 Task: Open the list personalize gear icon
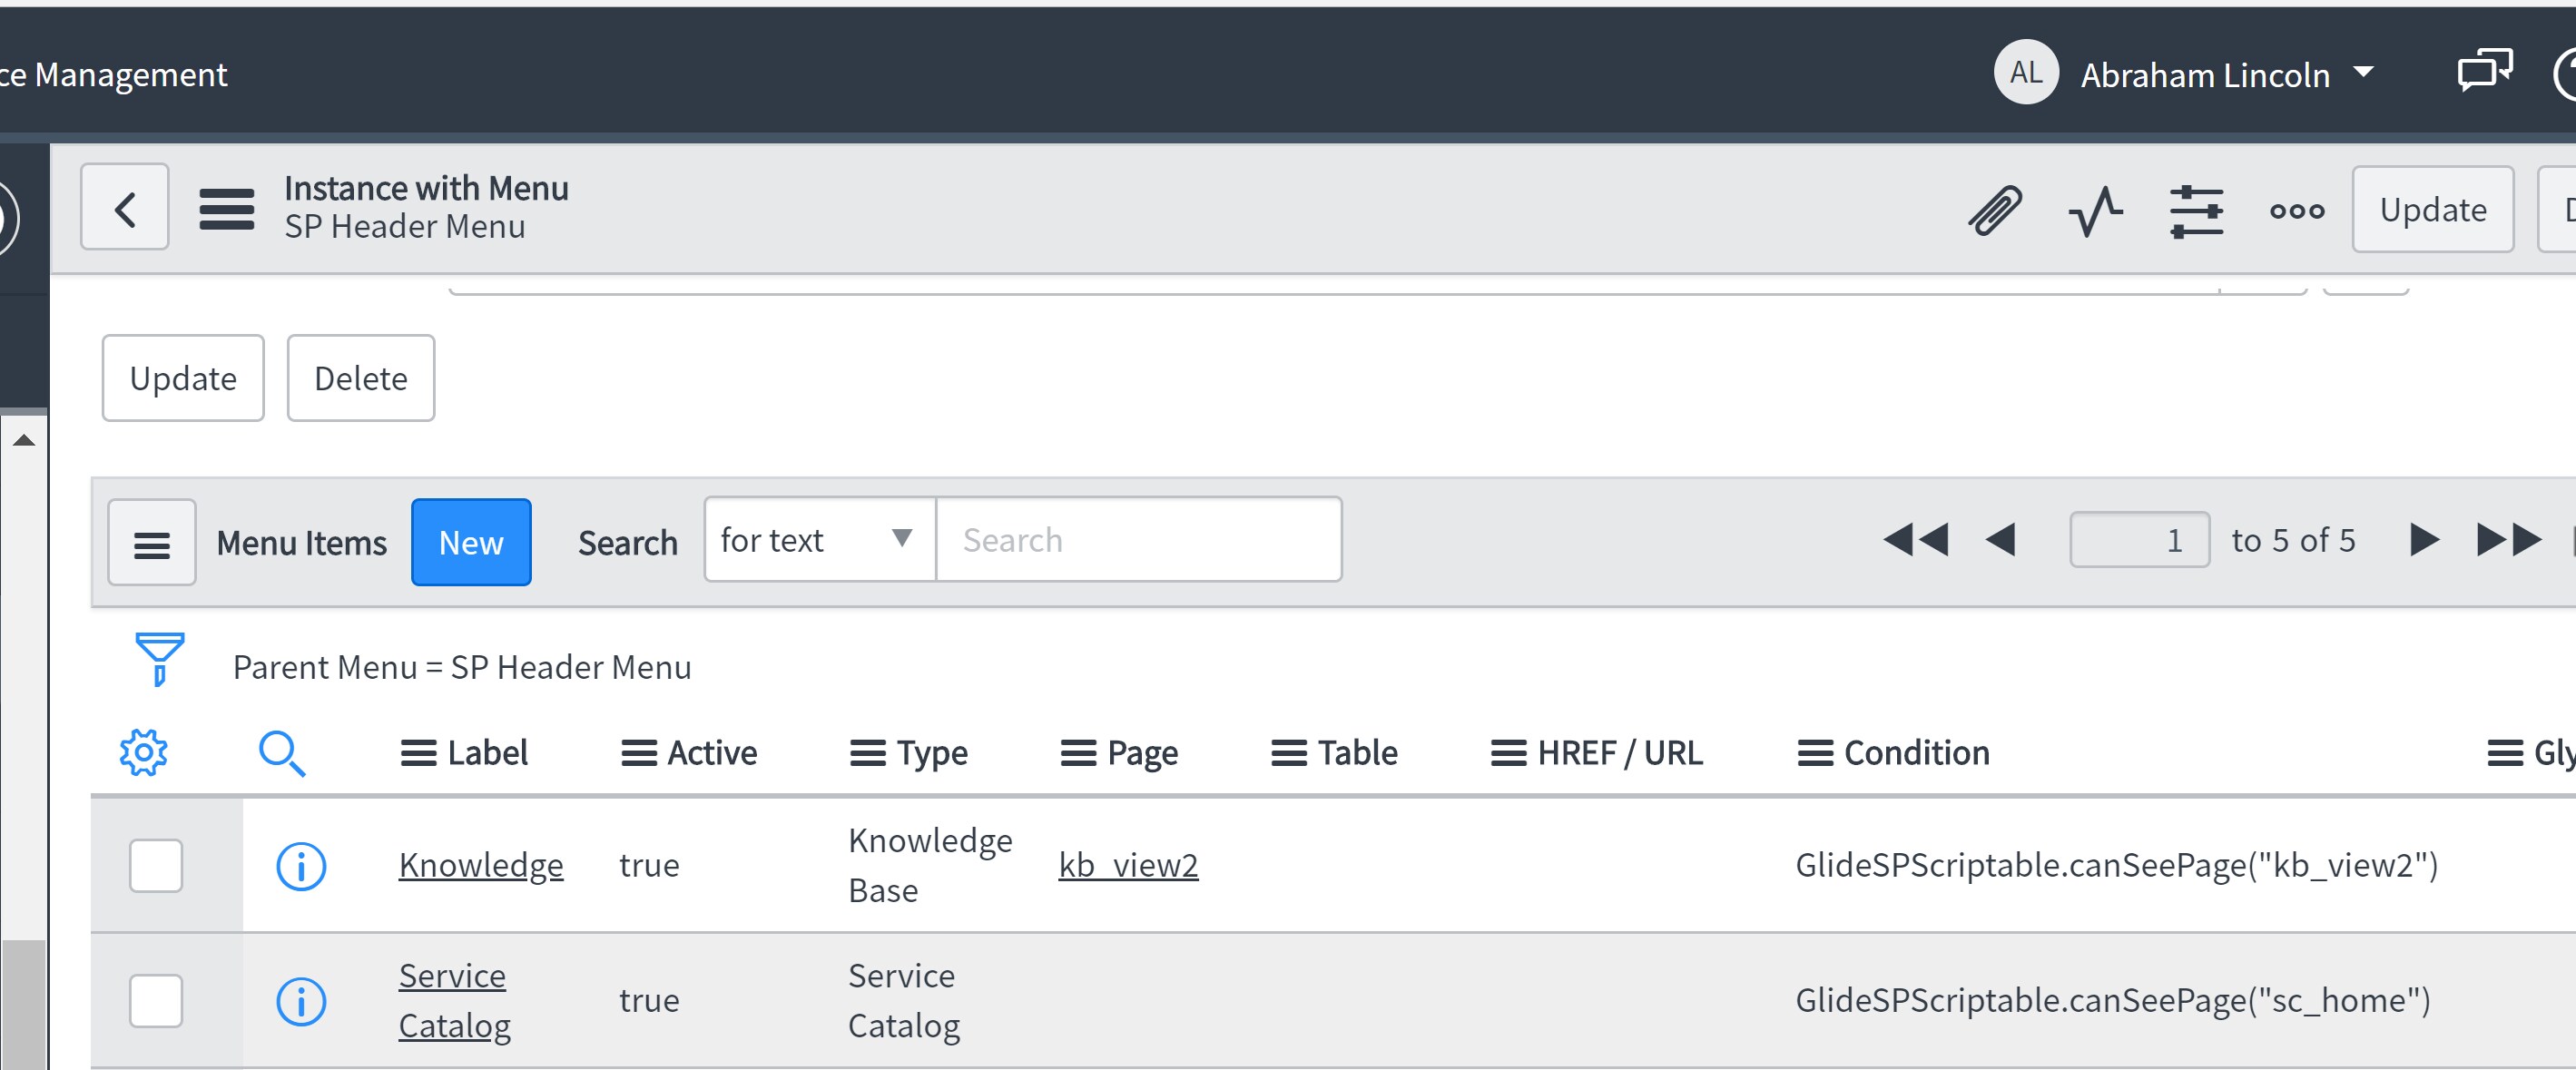pyautogui.click(x=144, y=753)
